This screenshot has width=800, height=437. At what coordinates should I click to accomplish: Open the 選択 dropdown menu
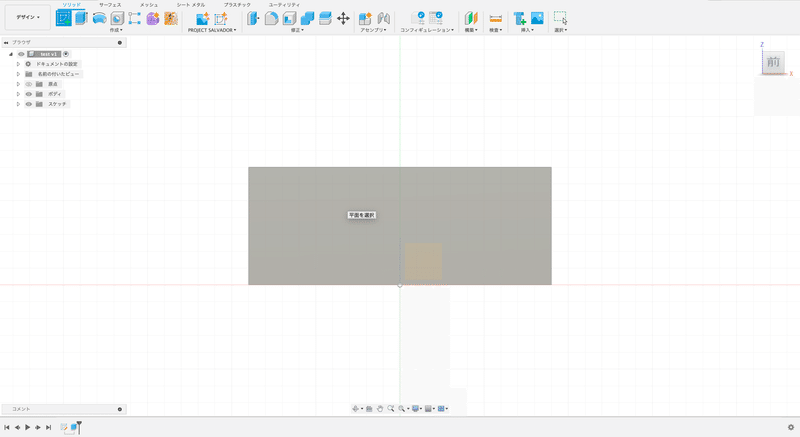561,30
